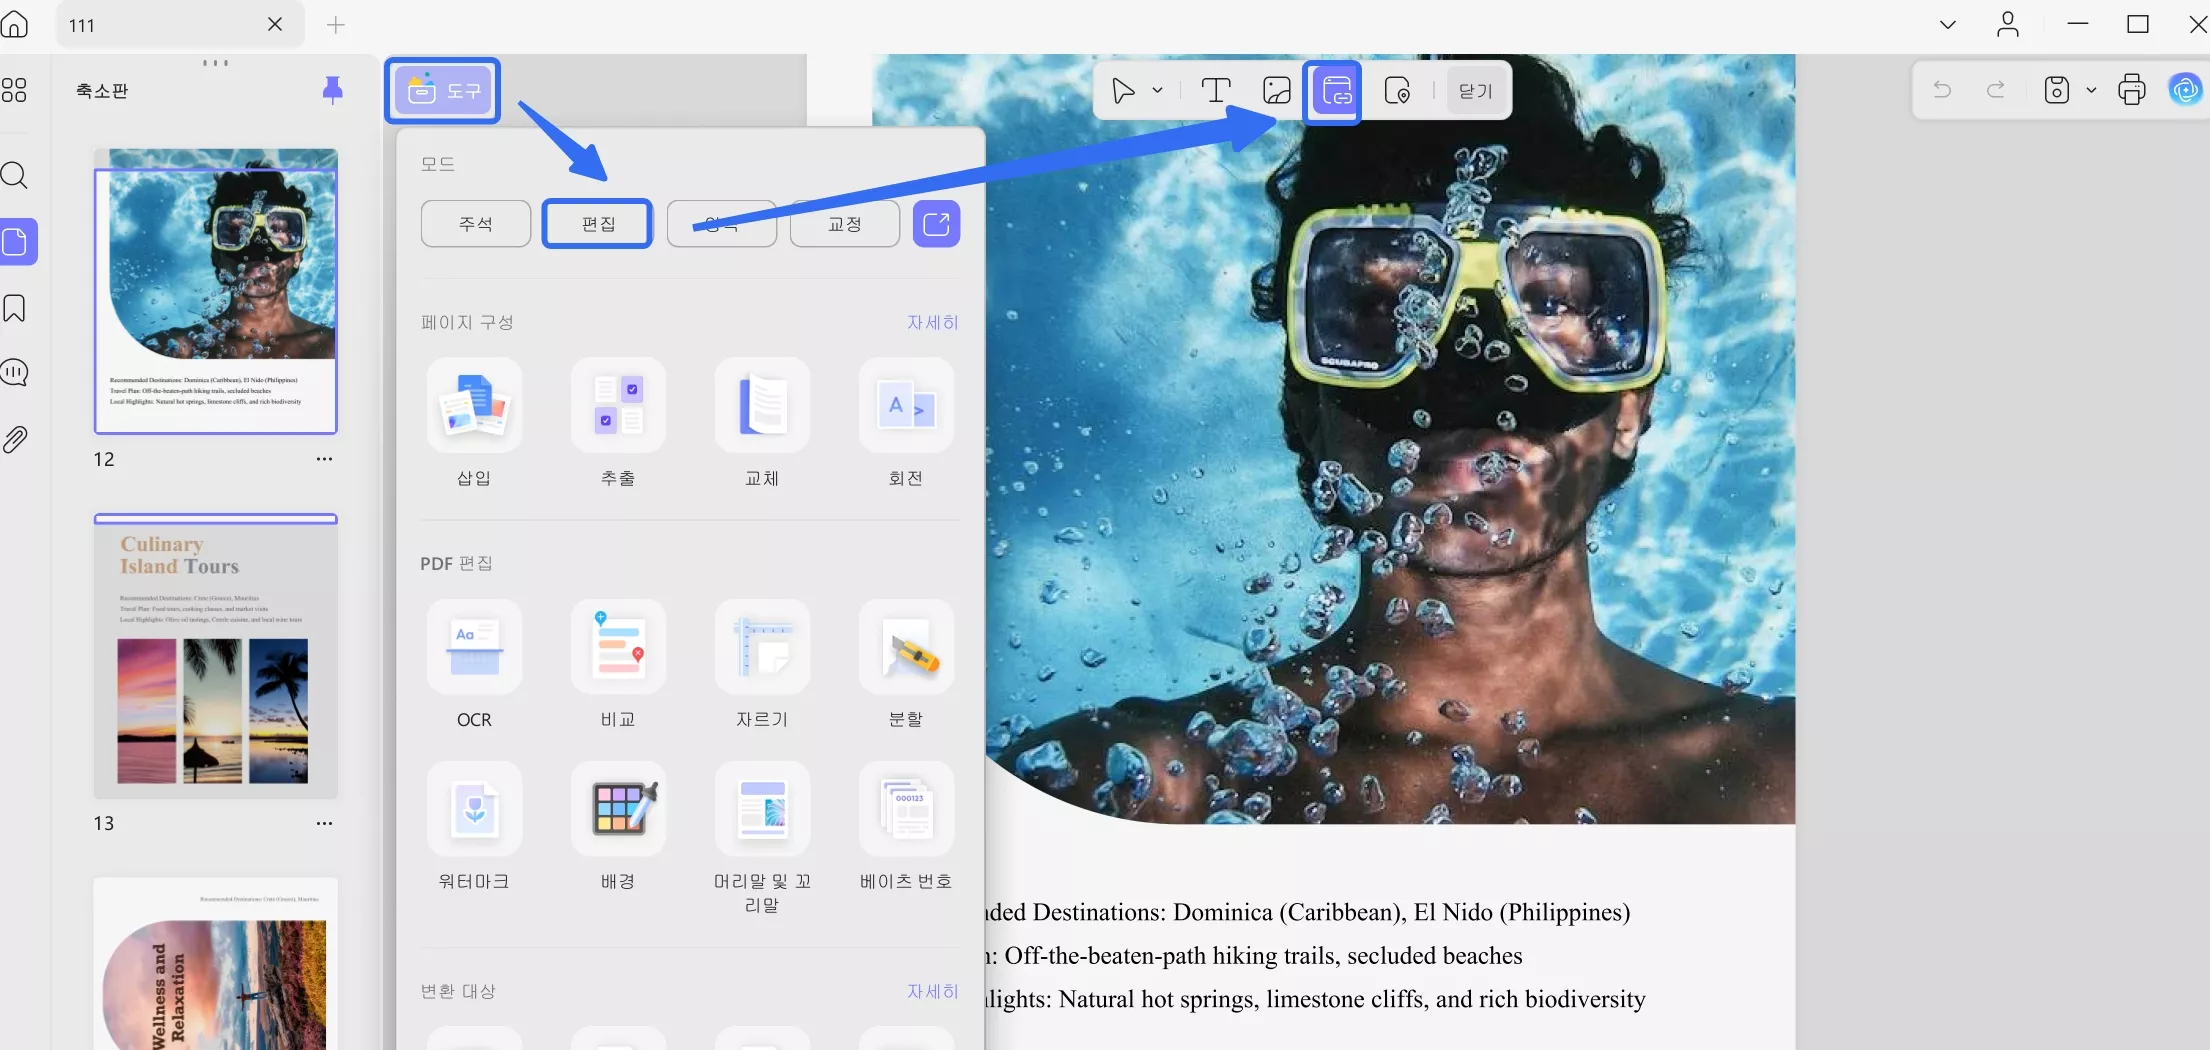The image size is (2210, 1050).
Task: Click the purple export icon beside 교정
Action: 937,224
